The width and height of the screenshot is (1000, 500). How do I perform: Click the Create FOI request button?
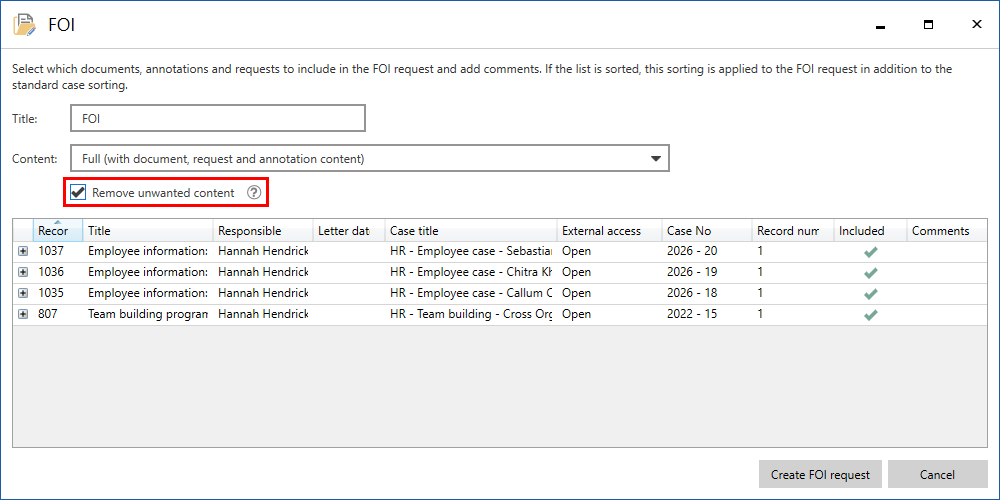pyautogui.click(x=820, y=474)
